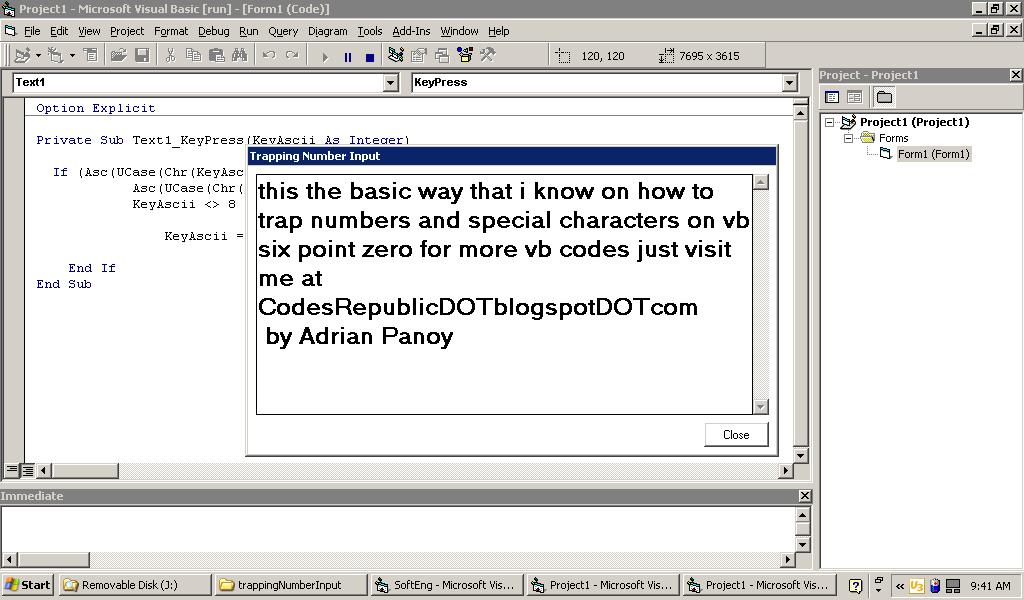Click Close in Trapping Number Input dialog
1024x600 pixels.
click(736, 435)
